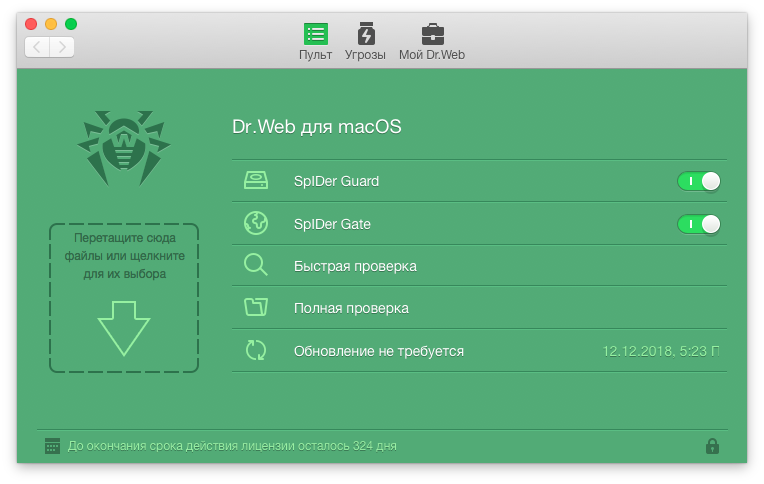Click the SpIDer Gate label
The height and width of the screenshot is (484, 764).
tap(332, 224)
